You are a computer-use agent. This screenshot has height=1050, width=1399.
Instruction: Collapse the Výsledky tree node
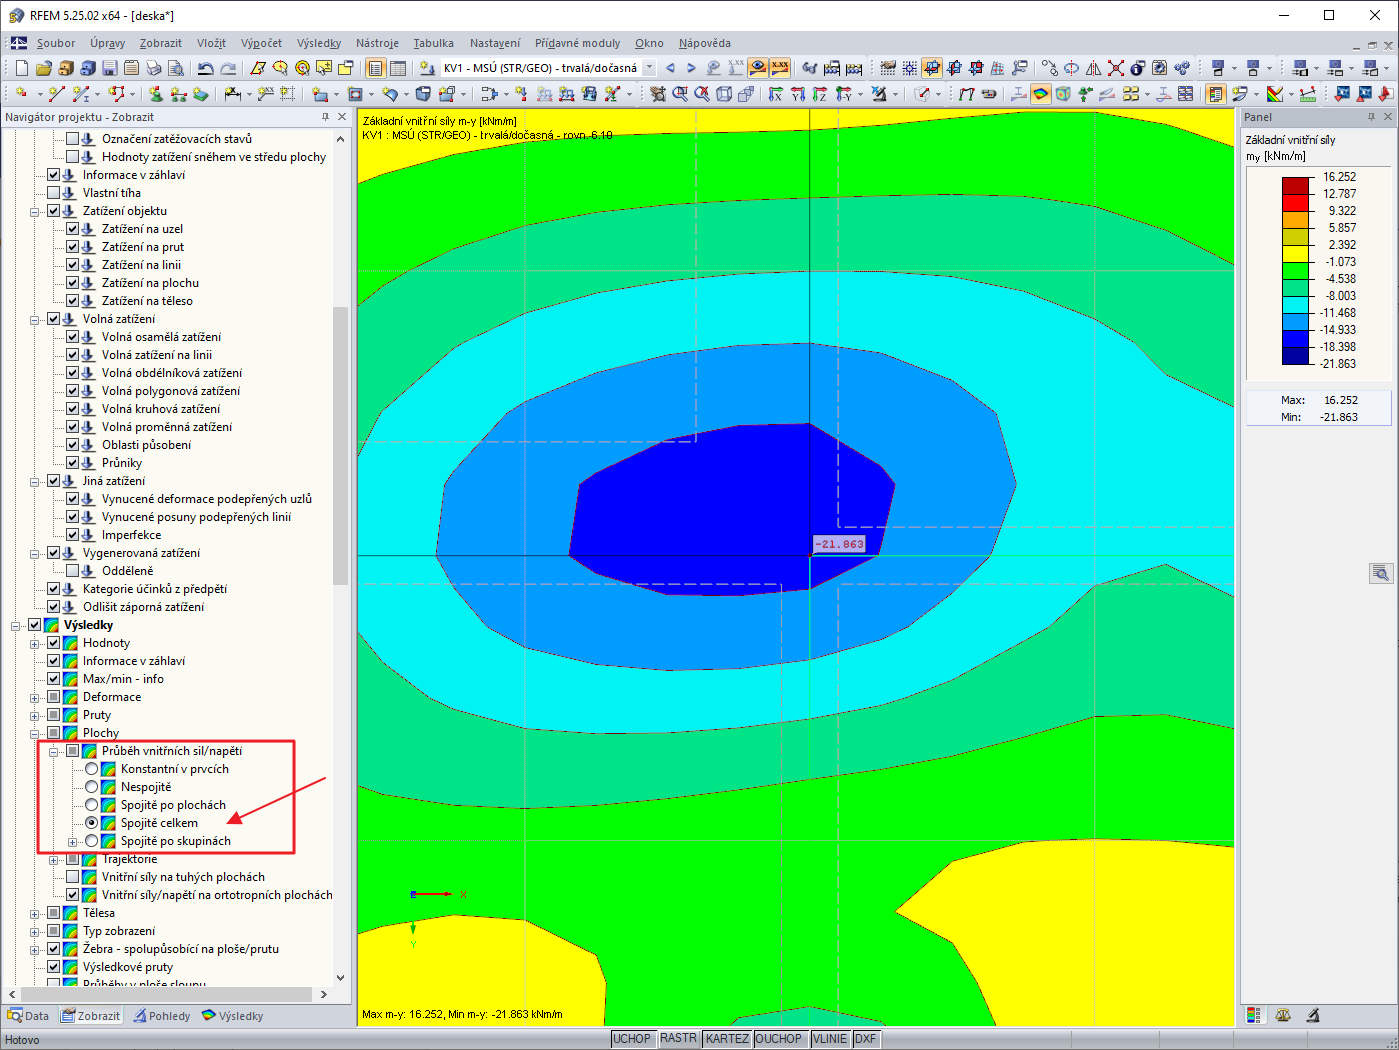point(16,625)
